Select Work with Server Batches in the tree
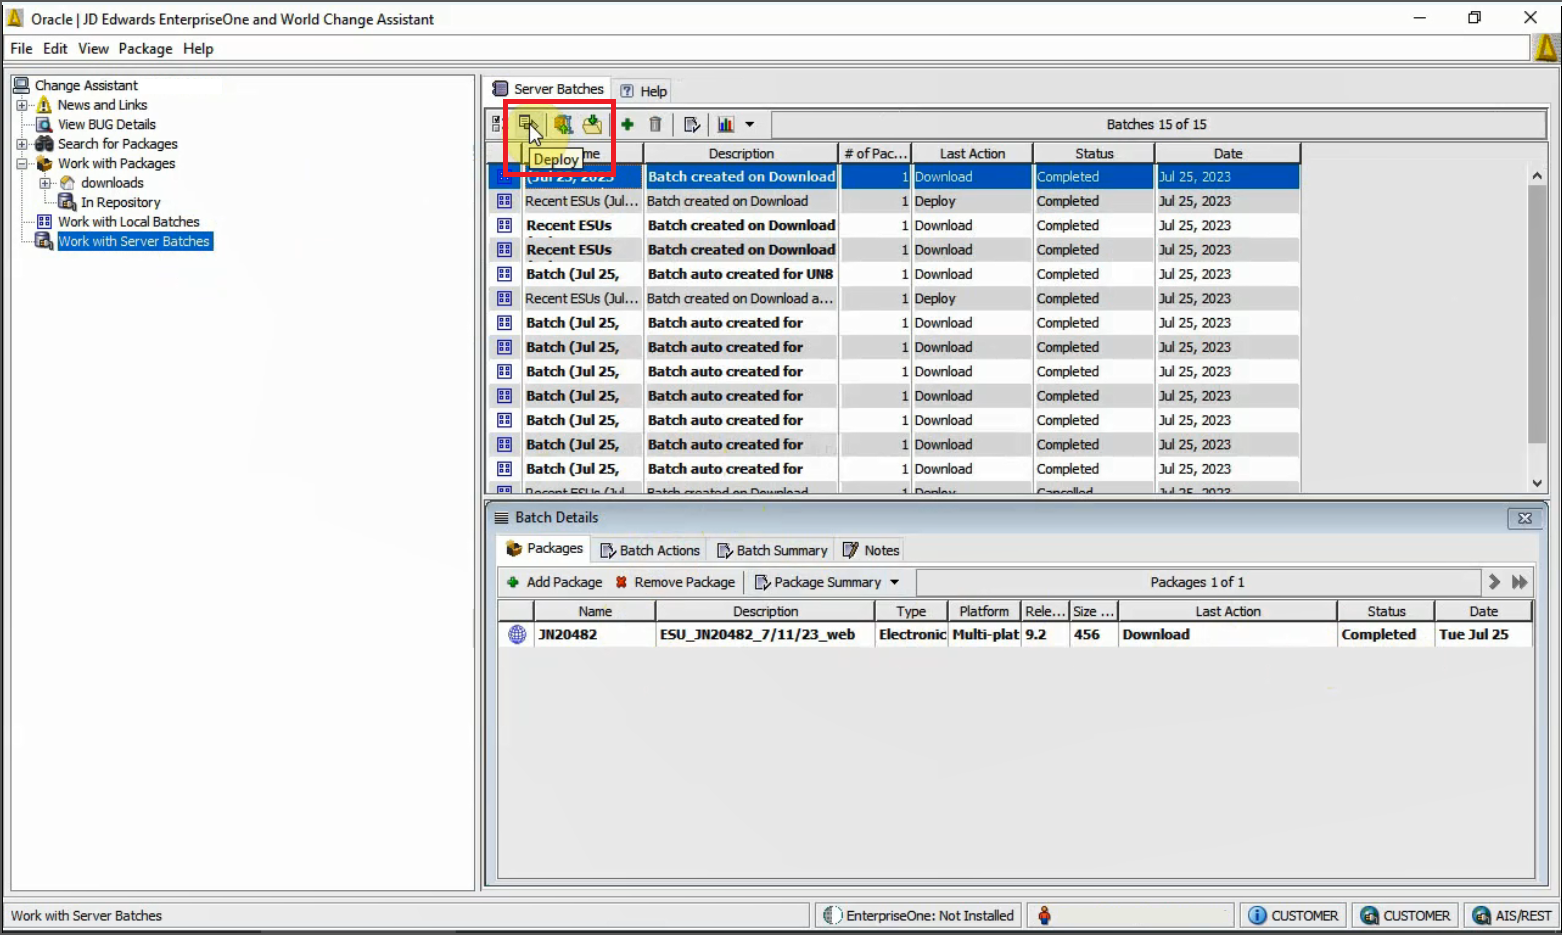This screenshot has height=935, width=1562. (x=134, y=241)
